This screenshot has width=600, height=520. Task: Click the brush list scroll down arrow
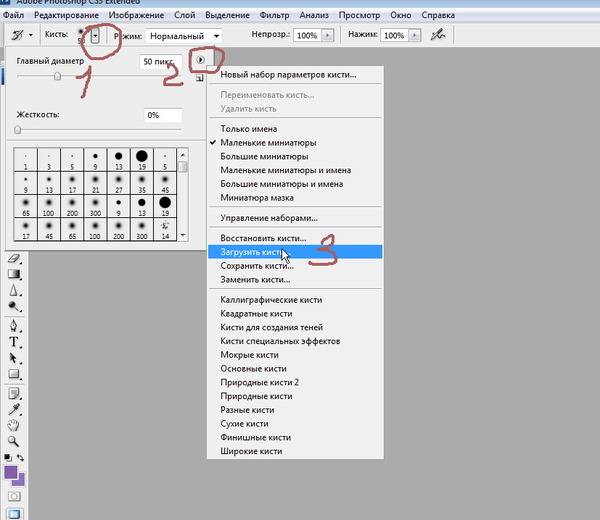(183, 235)
